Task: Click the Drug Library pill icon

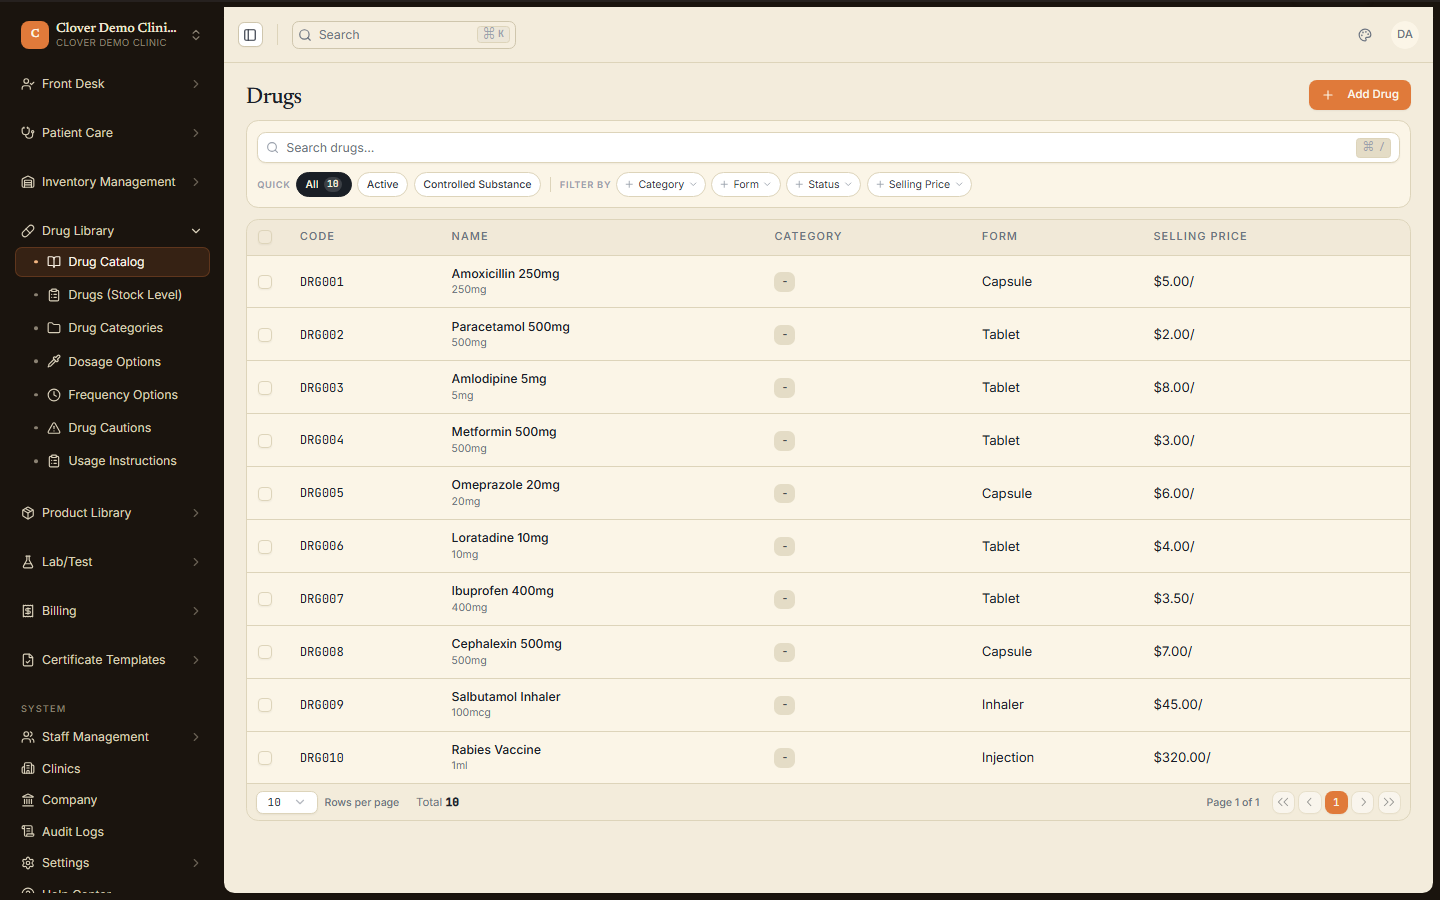Action: click(28, 231)
